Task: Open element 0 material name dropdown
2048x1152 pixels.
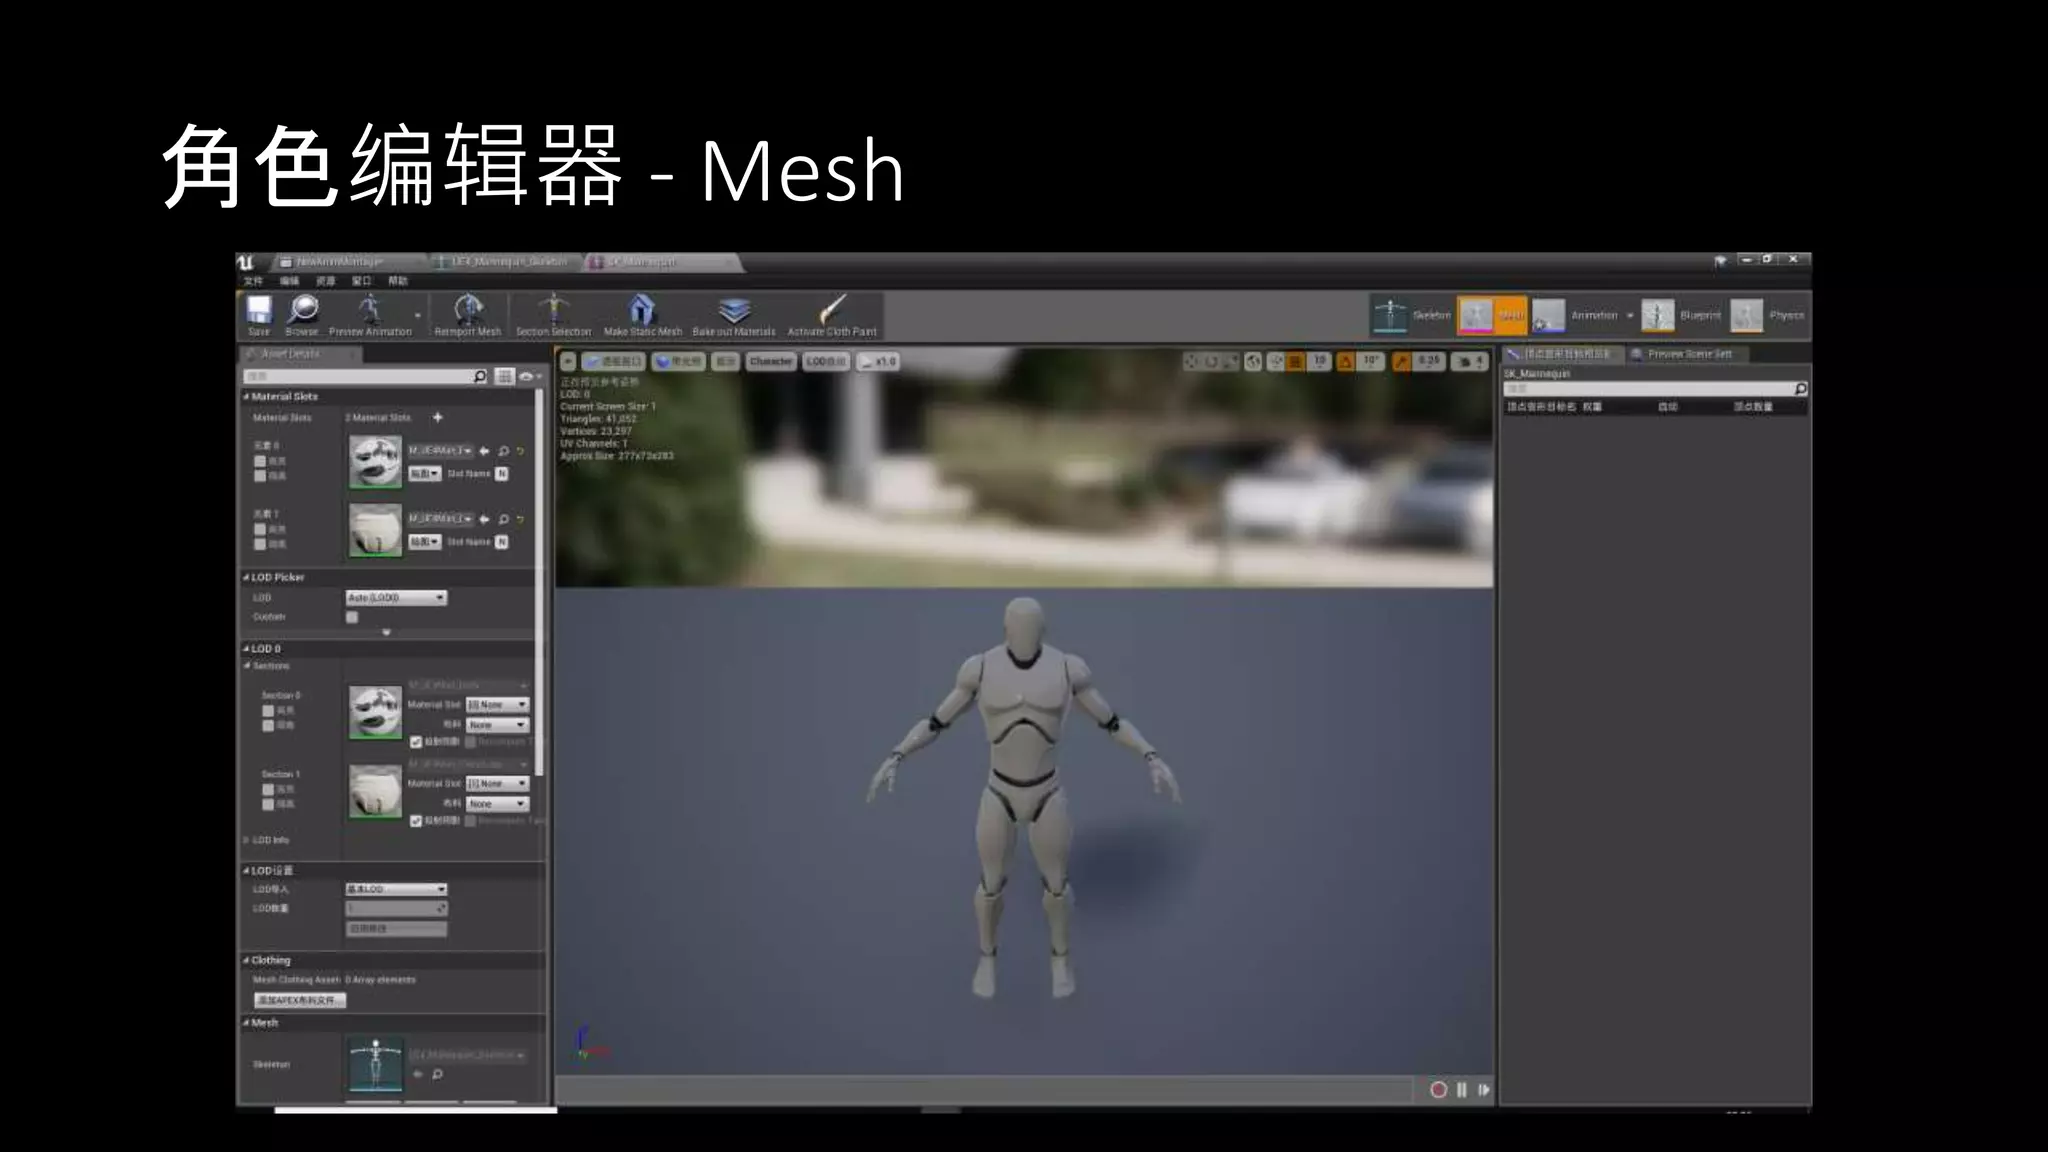Action: pos(440,451)
